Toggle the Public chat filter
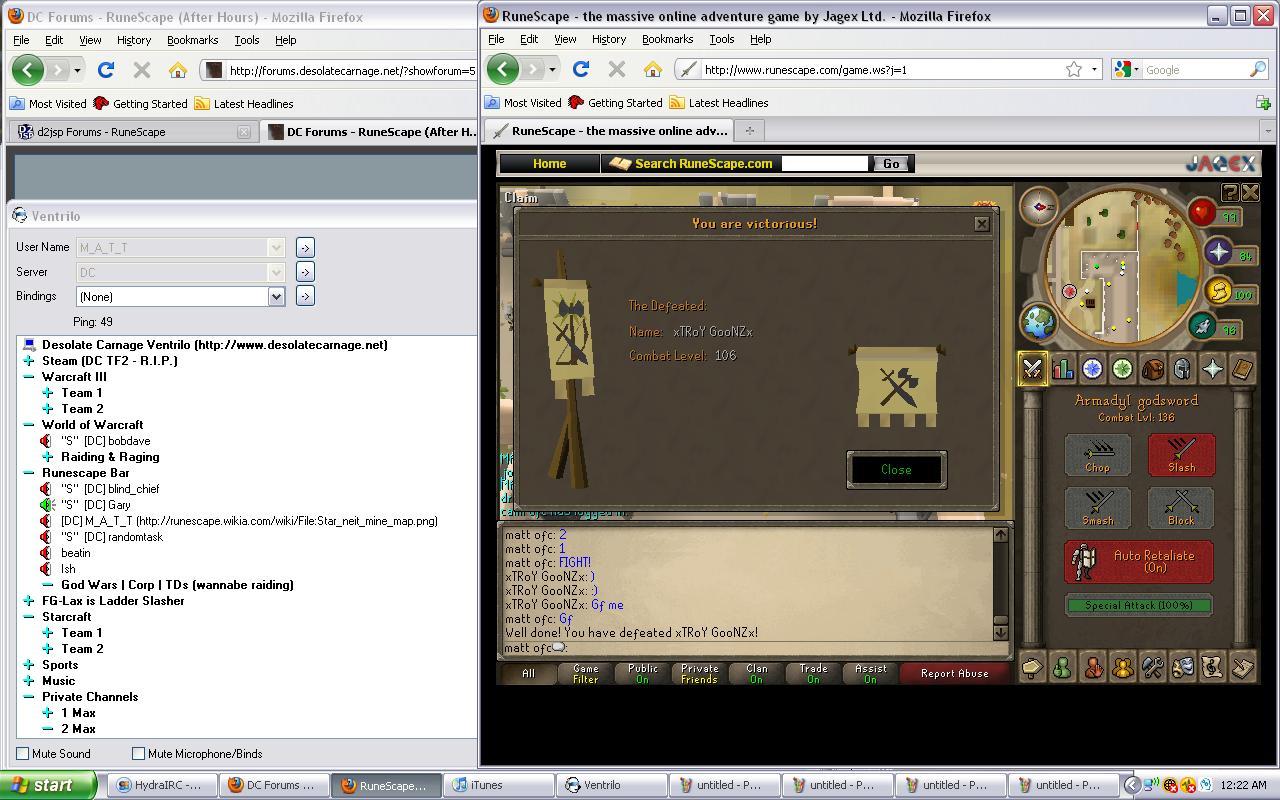Image resolution: width=1280 pixels, height=800 pixels. click(x=643, y=673)
